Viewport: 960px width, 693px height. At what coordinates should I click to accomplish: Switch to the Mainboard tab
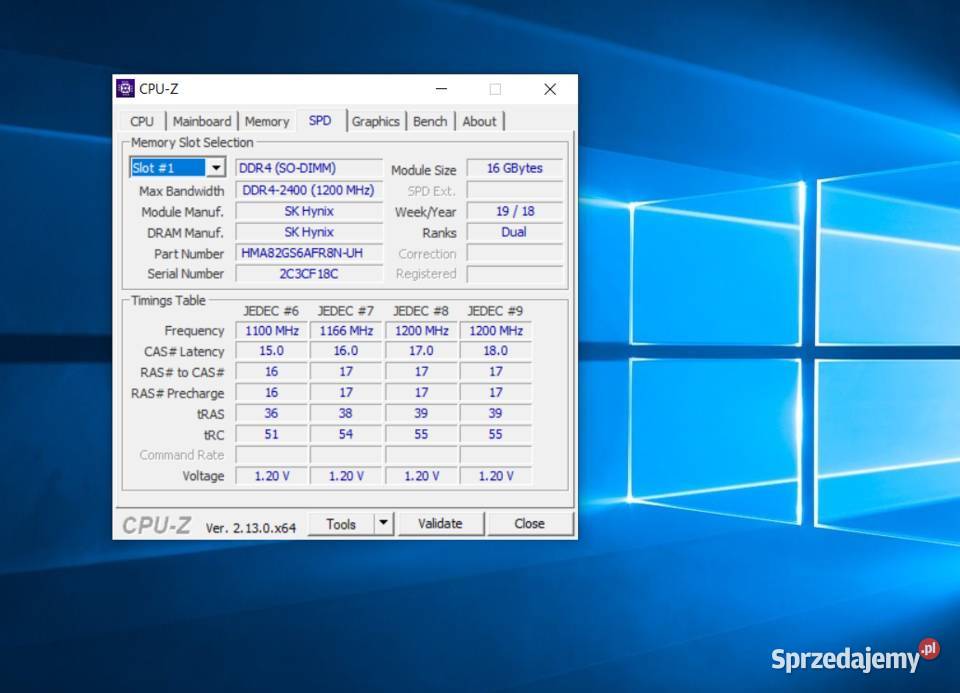tap(202, 120)
